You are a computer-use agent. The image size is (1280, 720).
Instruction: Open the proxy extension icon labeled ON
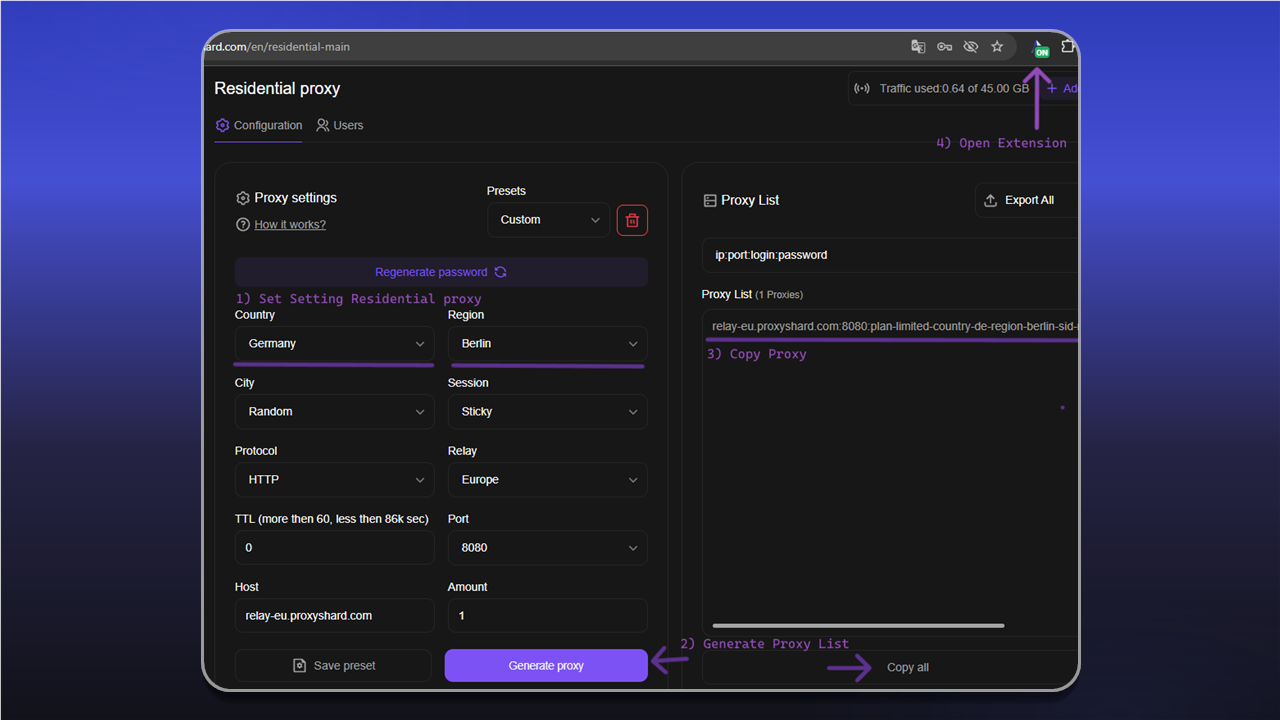pyautogui.click(x=1041, y=47)
